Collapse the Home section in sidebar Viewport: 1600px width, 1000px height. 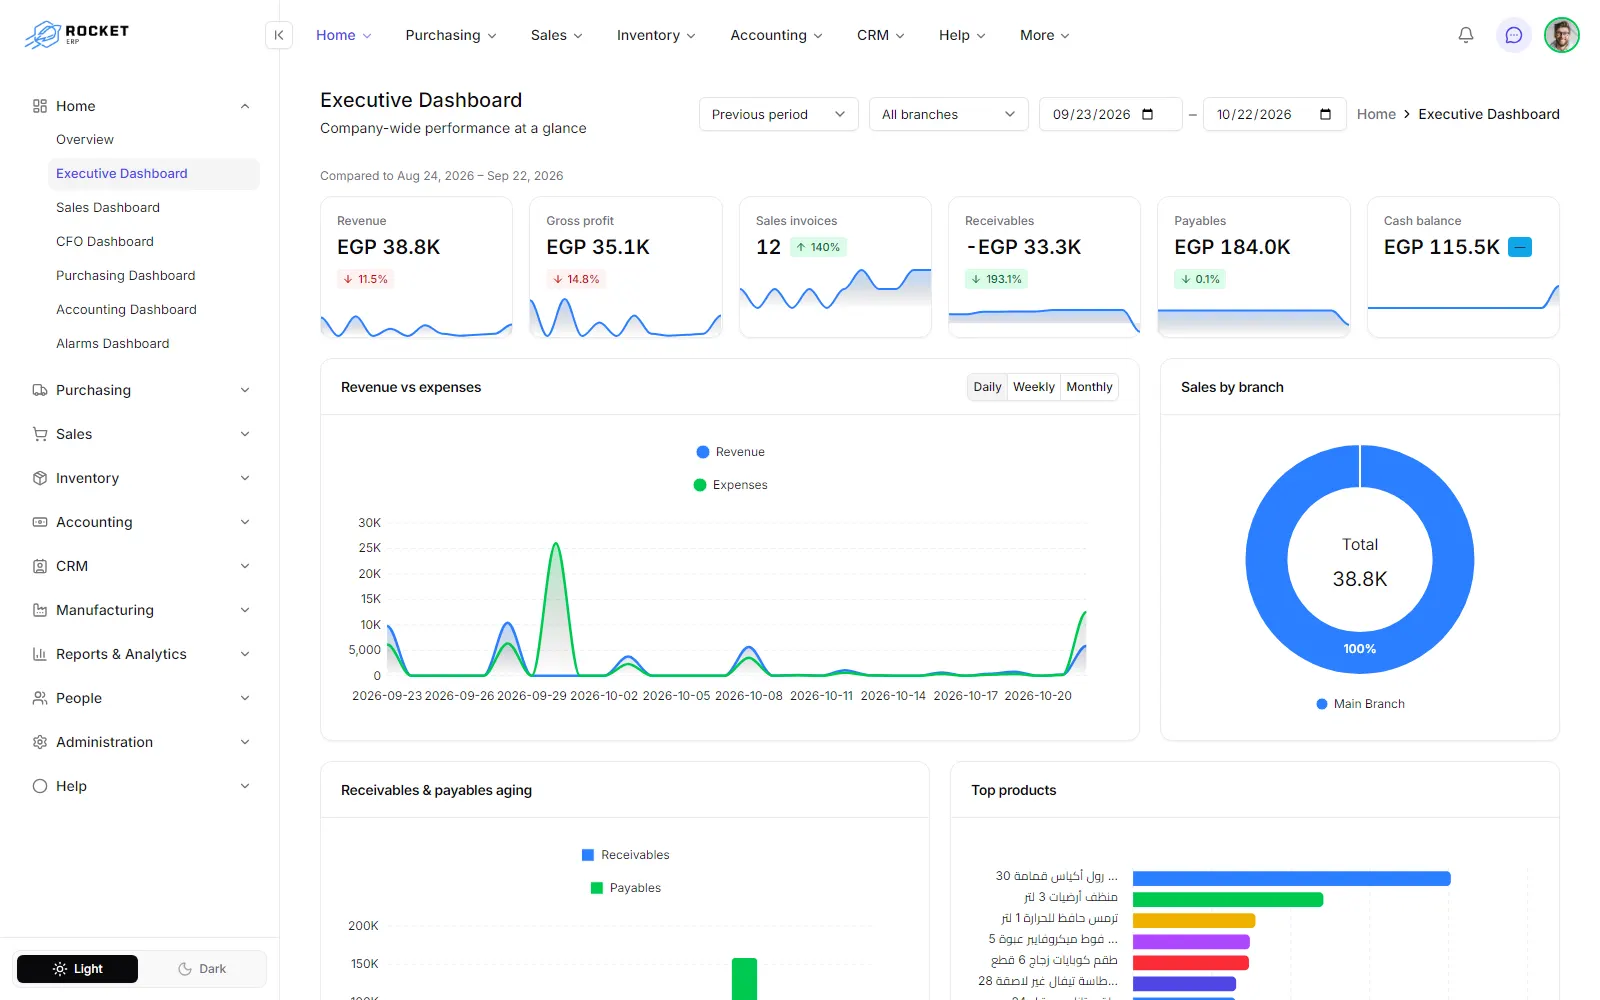(x=245, y=106)
